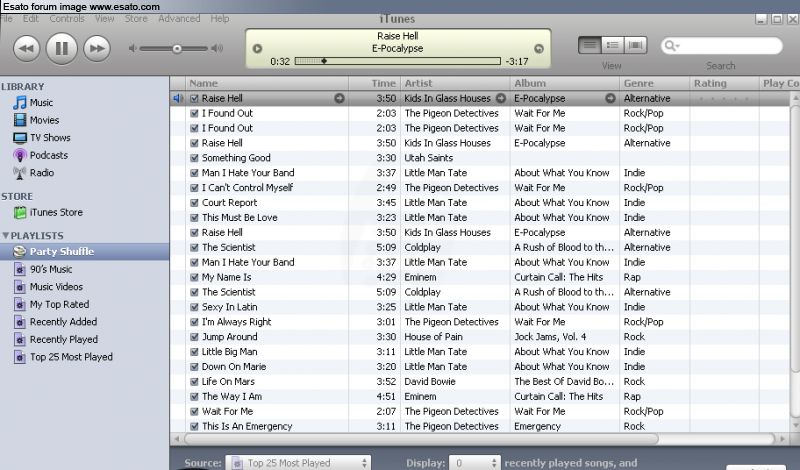Switch to Cover Flow view button

click(636, 45)
